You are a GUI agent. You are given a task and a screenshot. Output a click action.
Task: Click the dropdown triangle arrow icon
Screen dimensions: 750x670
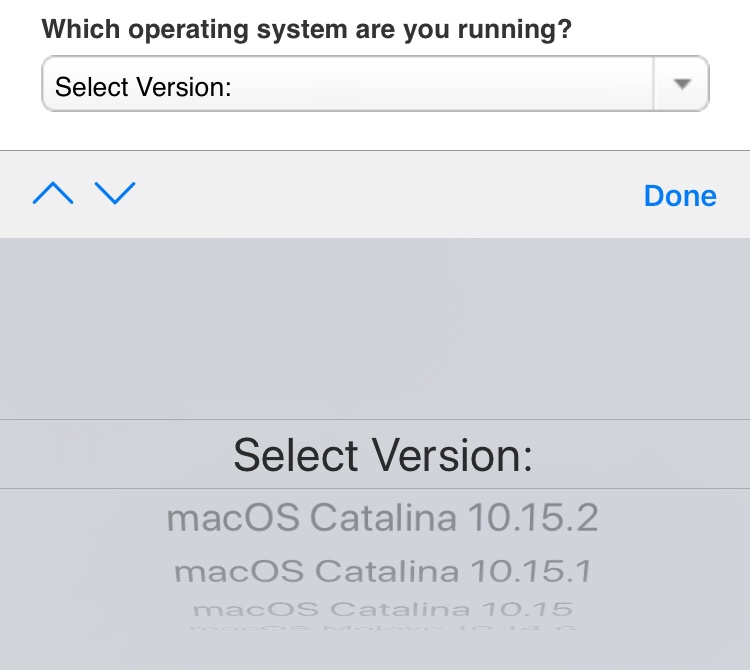(x=682, y=85)
